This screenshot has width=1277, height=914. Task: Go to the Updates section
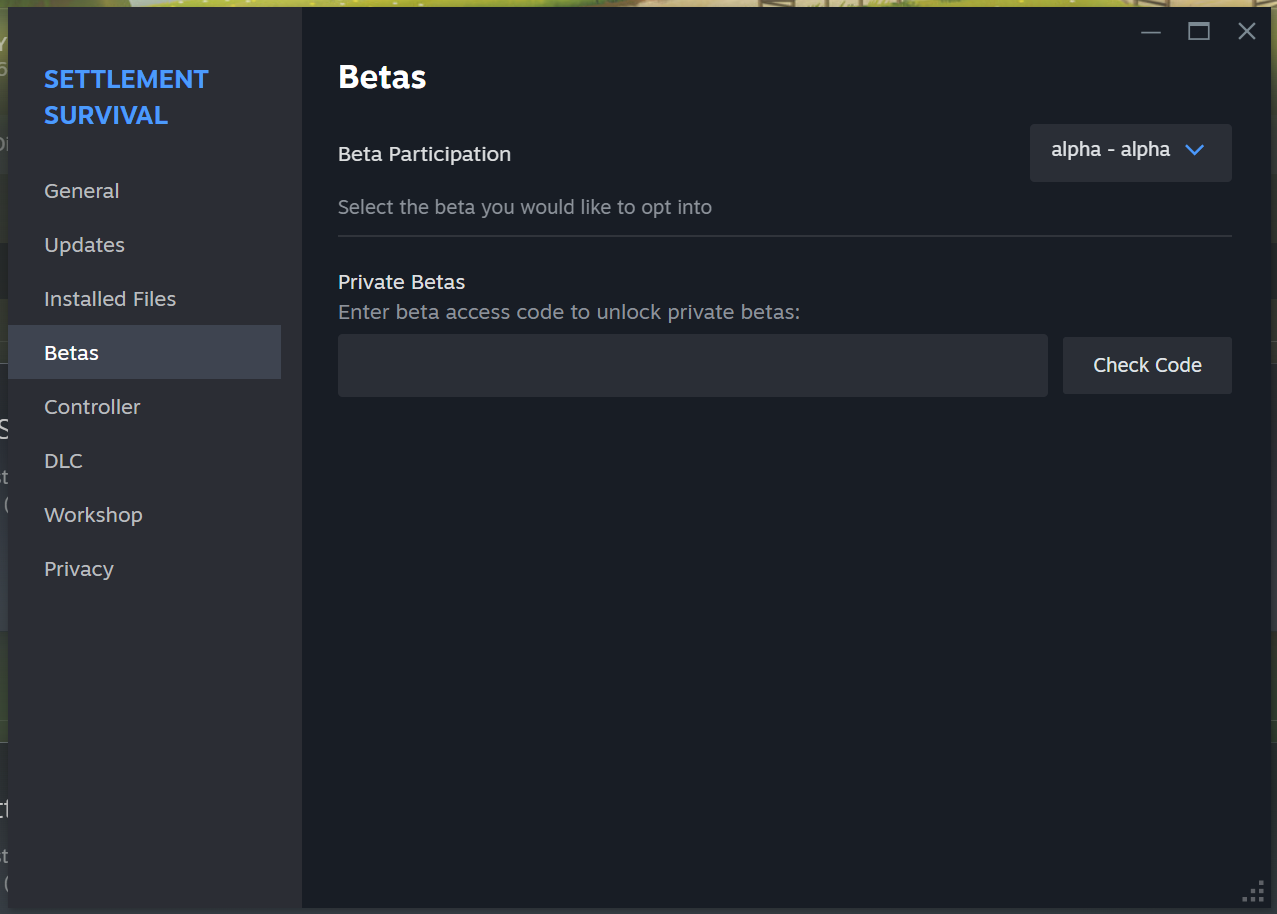pyautogui.click(x=85, y=245)
